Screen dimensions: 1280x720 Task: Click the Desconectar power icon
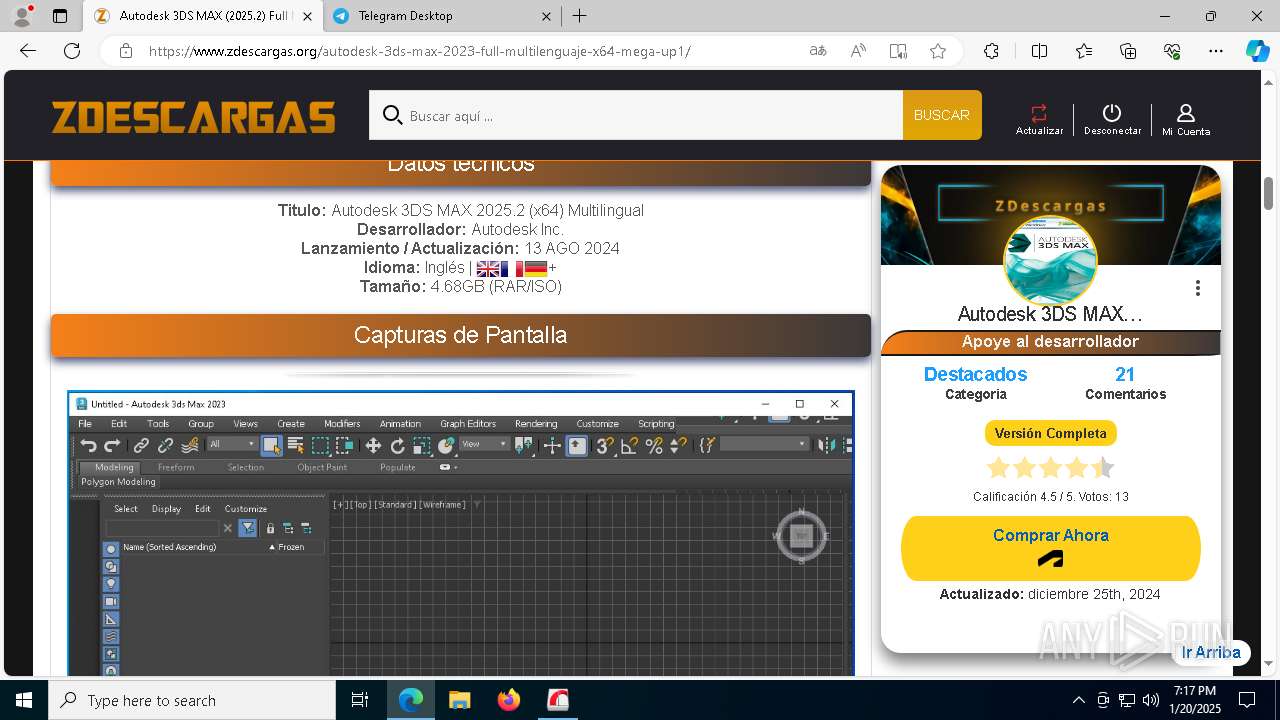[1112, 119]
